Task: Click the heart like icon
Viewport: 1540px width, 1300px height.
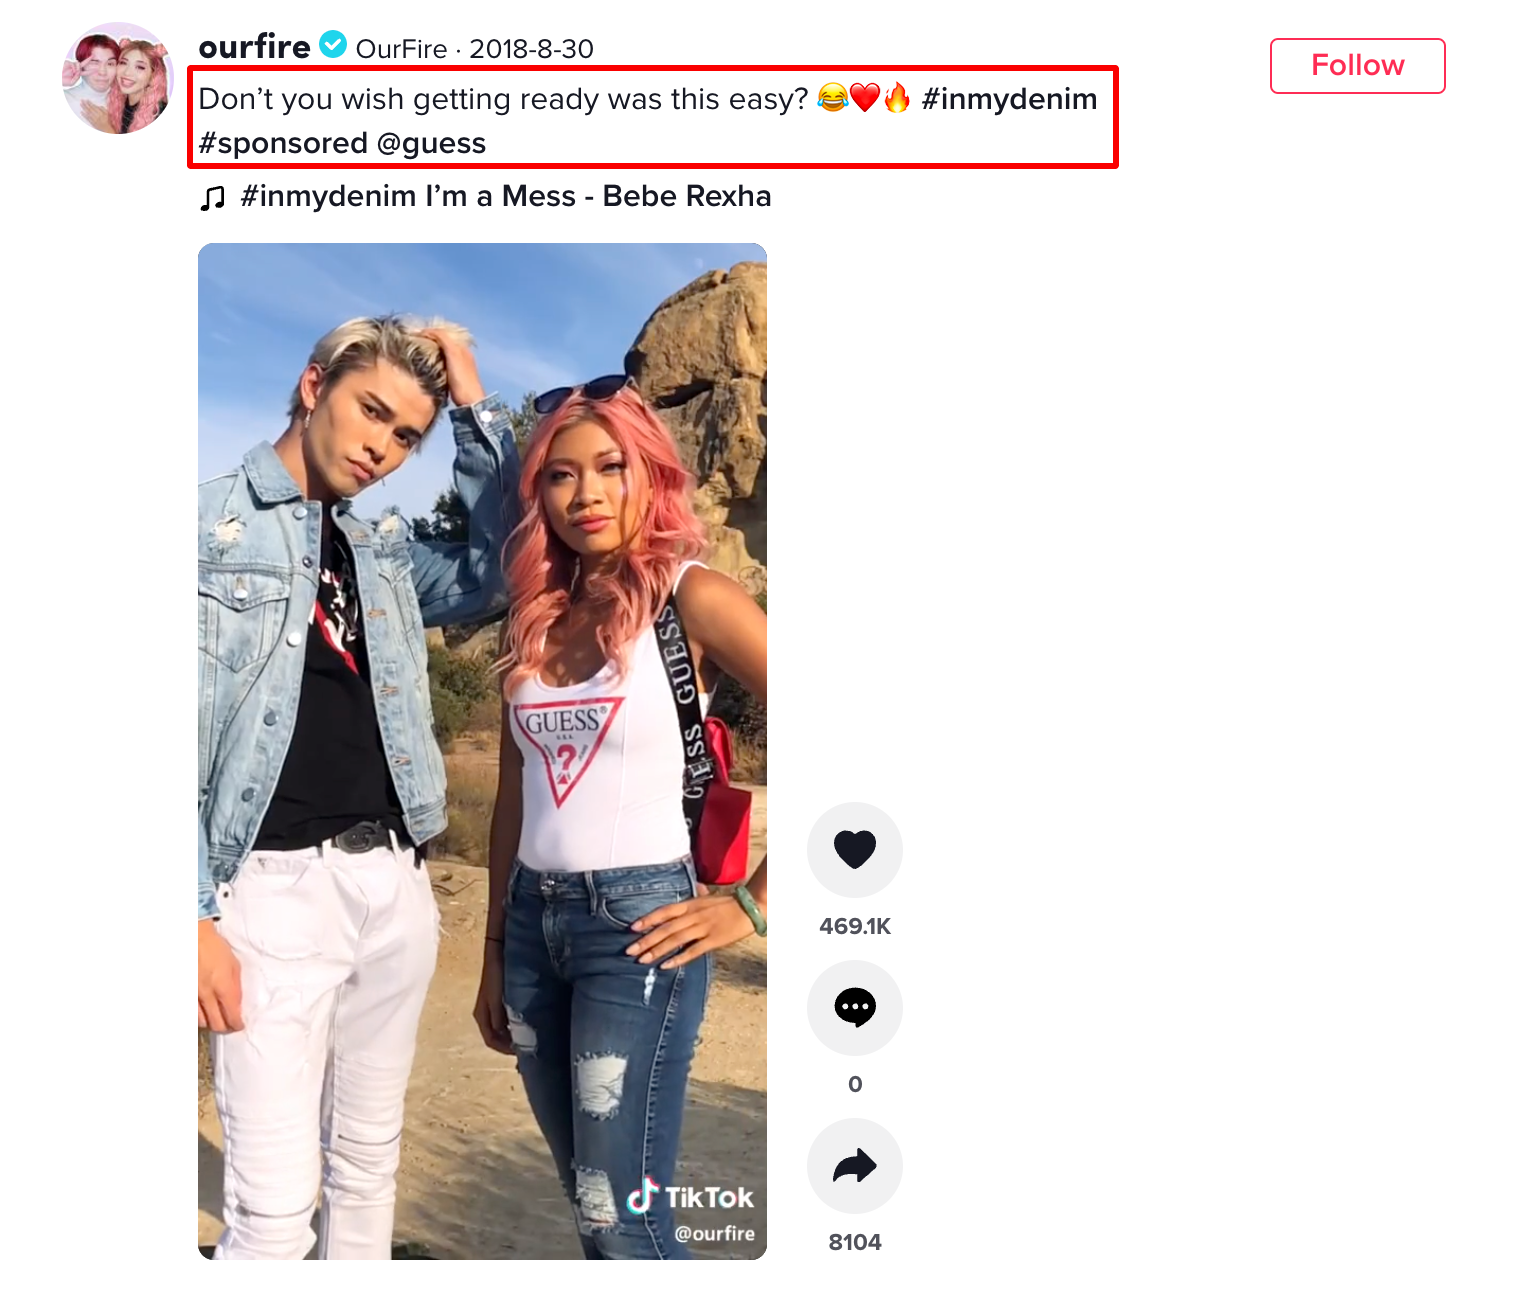Action: point(854,850)
